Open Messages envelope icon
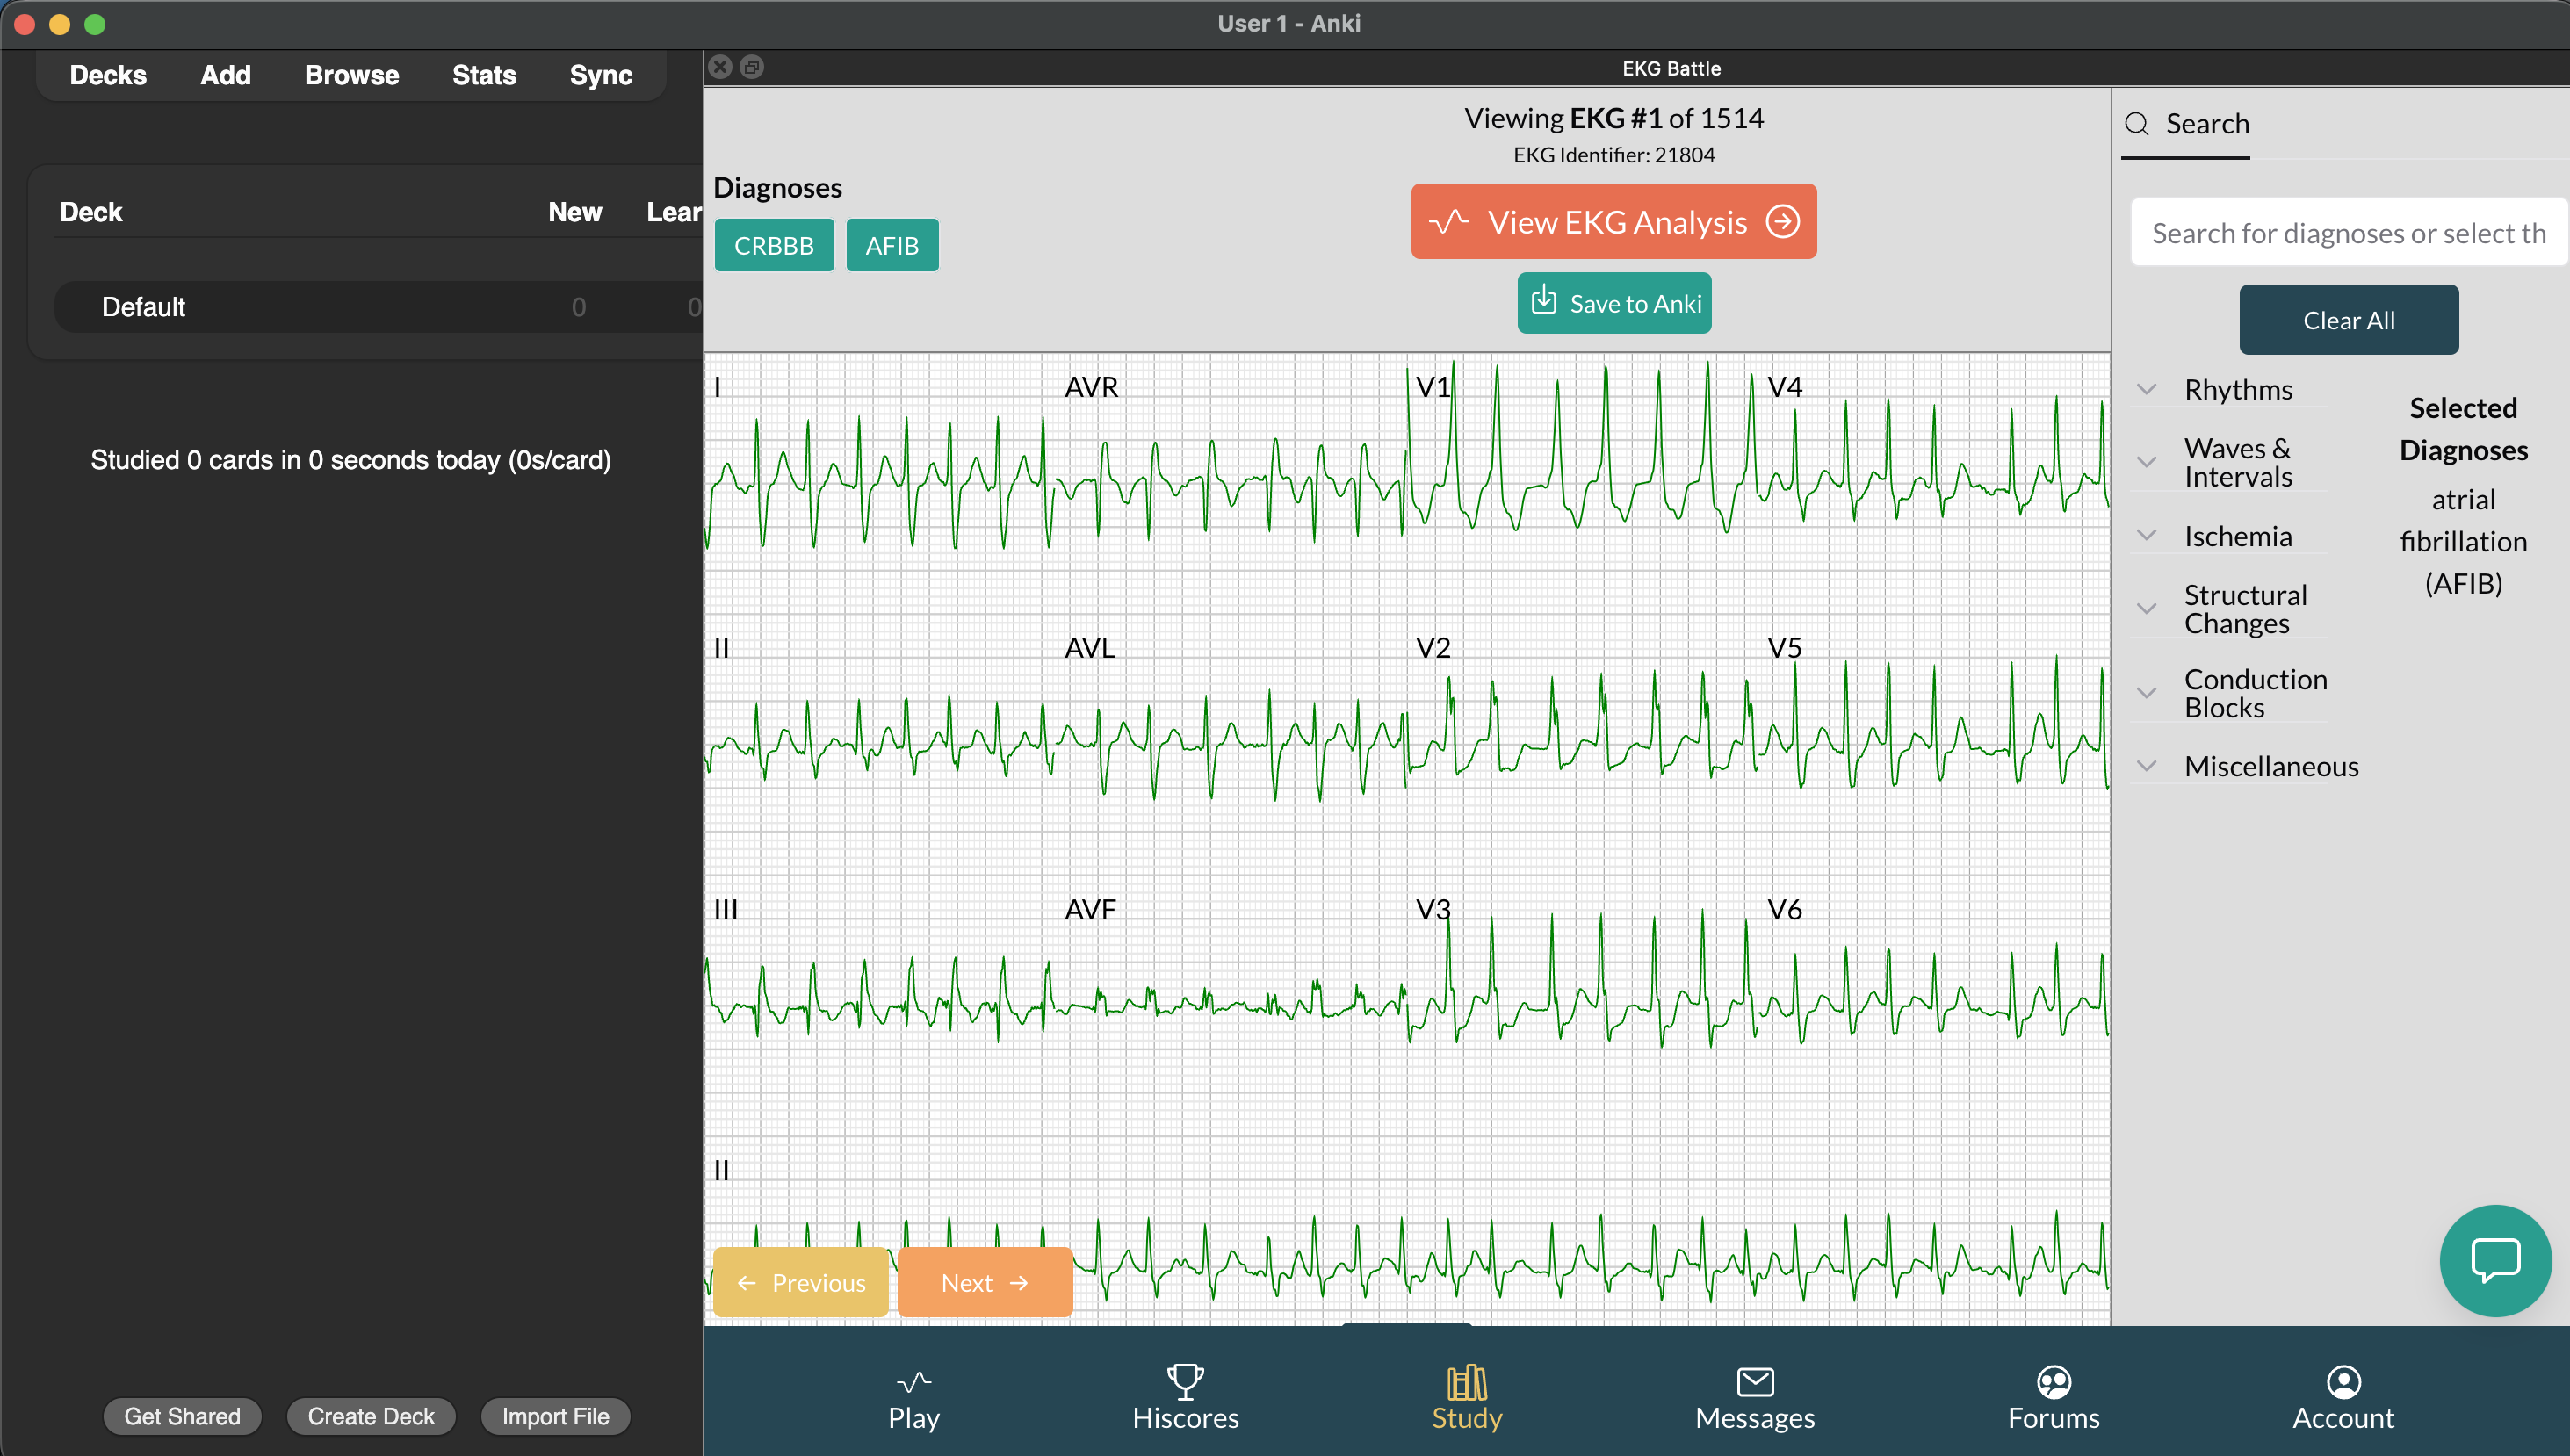This screenshot has height=1456, width=2570. (x=1754, y=1381)
